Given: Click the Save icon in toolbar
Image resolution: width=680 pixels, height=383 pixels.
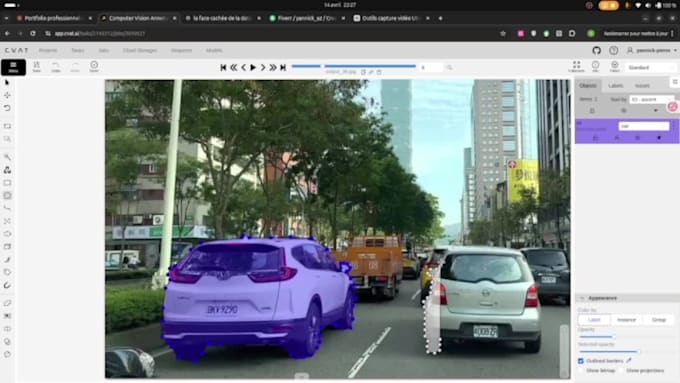Looking at the screenshot, I should pyautogui.click(x=36, y=67).
